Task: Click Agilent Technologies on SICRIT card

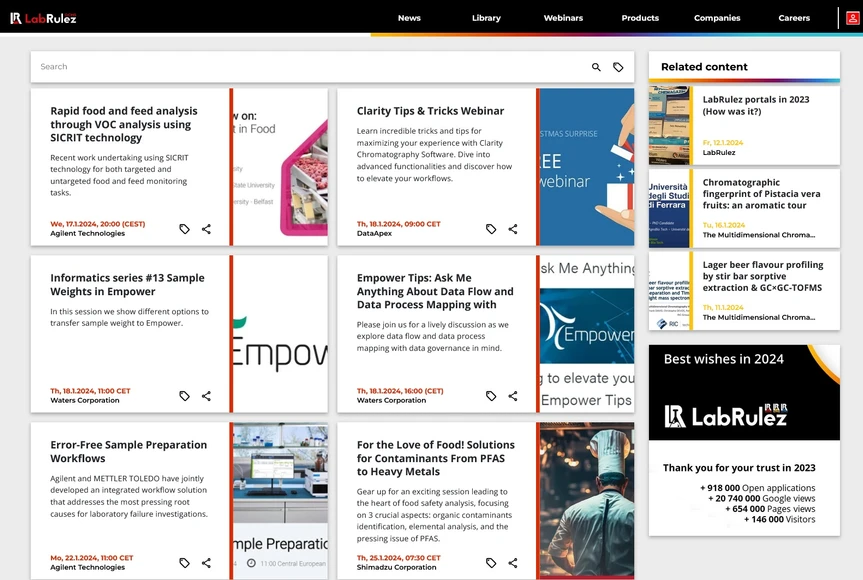Action: (88, 233)
